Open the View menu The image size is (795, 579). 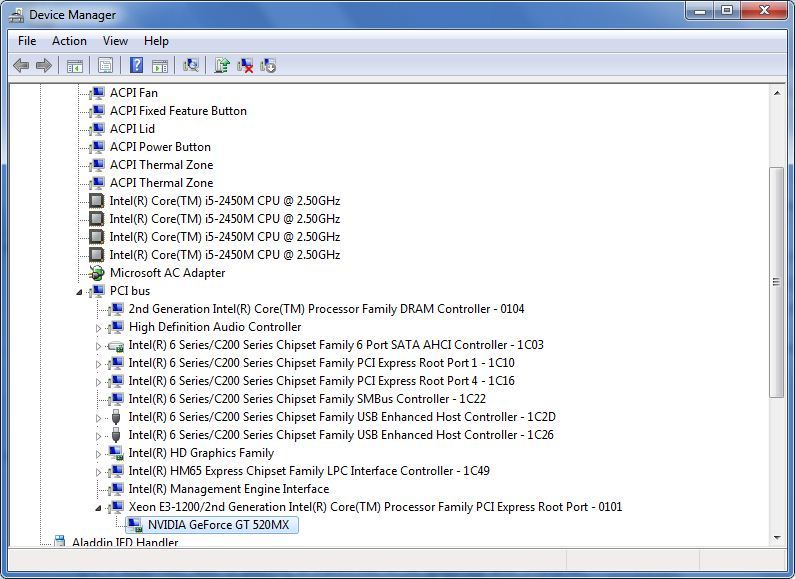[x=115, y=41]
